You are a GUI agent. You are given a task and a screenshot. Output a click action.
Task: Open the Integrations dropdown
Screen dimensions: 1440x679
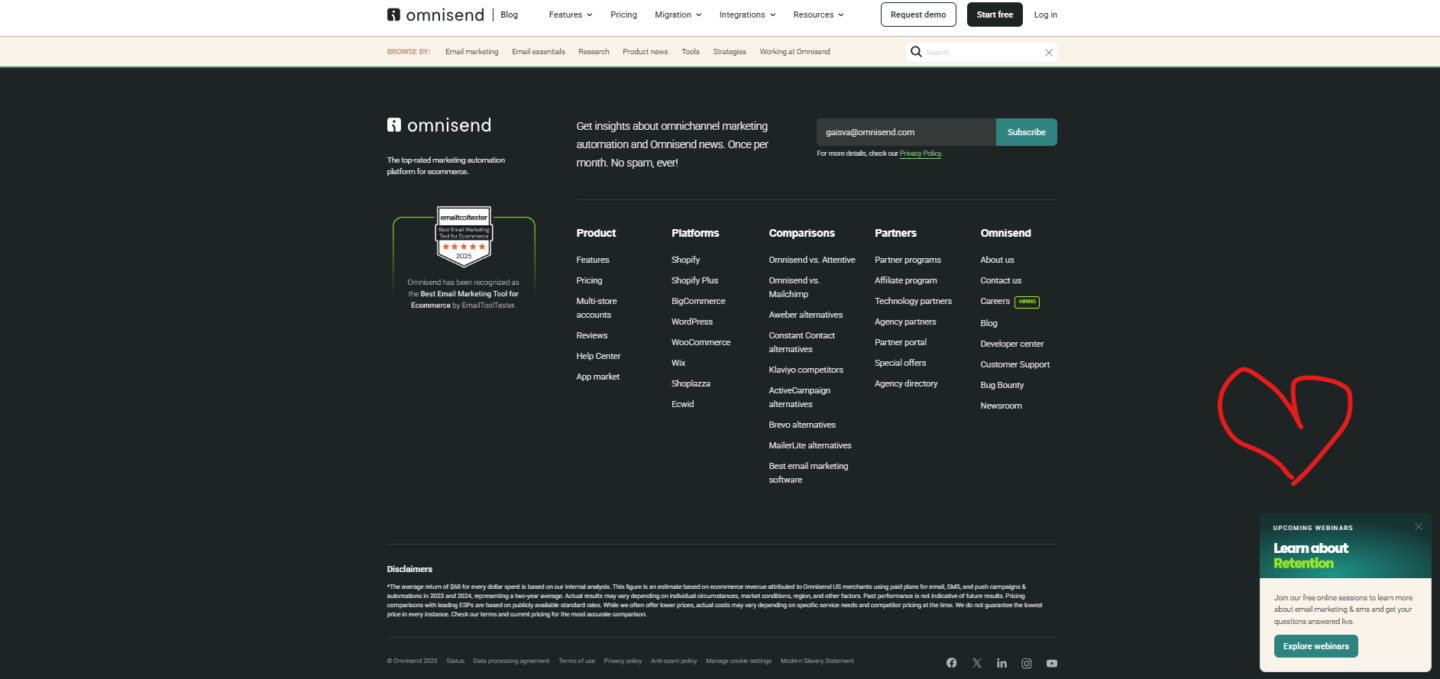coord(747,15)
